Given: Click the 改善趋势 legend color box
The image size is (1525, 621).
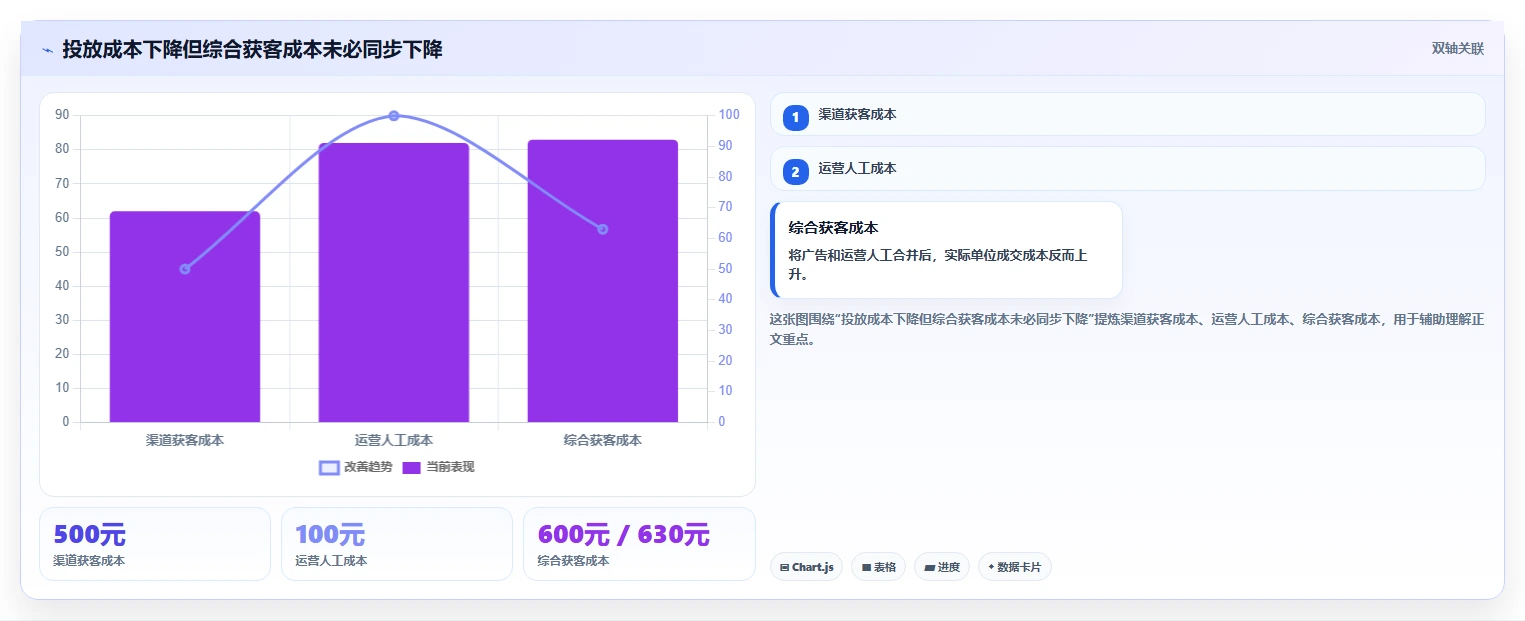Looking at the screenshot, I should click(x=329, y=468).
